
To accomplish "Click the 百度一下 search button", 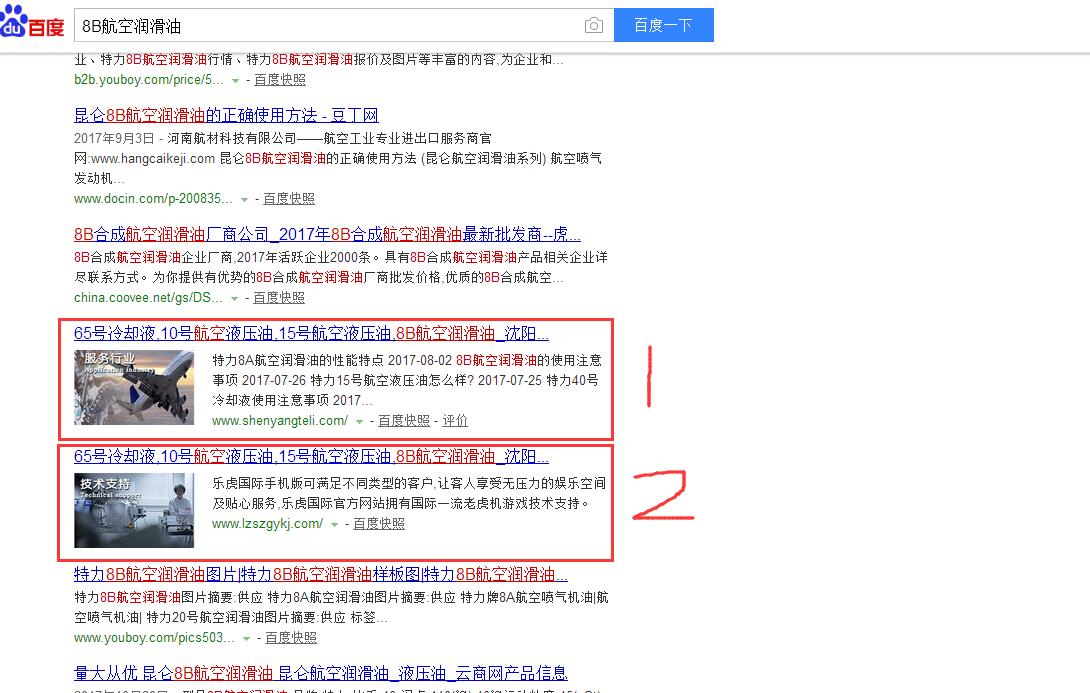I will pyautogui.click(x=664, y=25).
